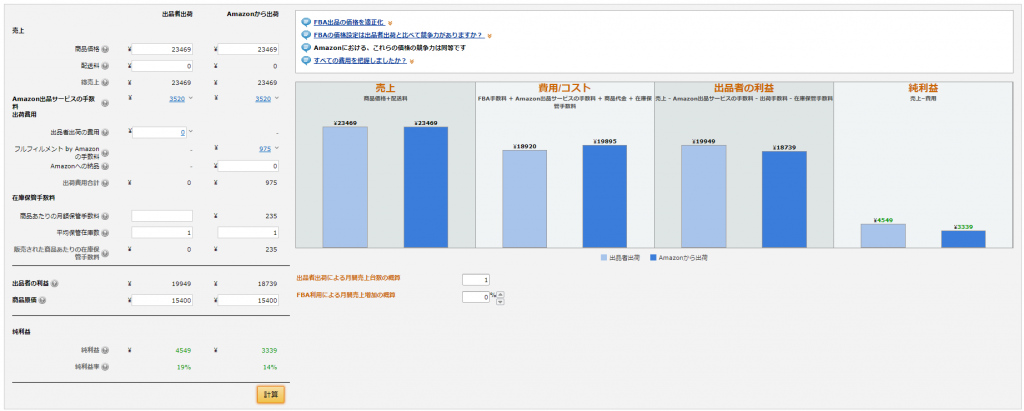Open the help icon next to 出荷費用合計
Screen dimensions: 1024x411
[x=105, y=183]
